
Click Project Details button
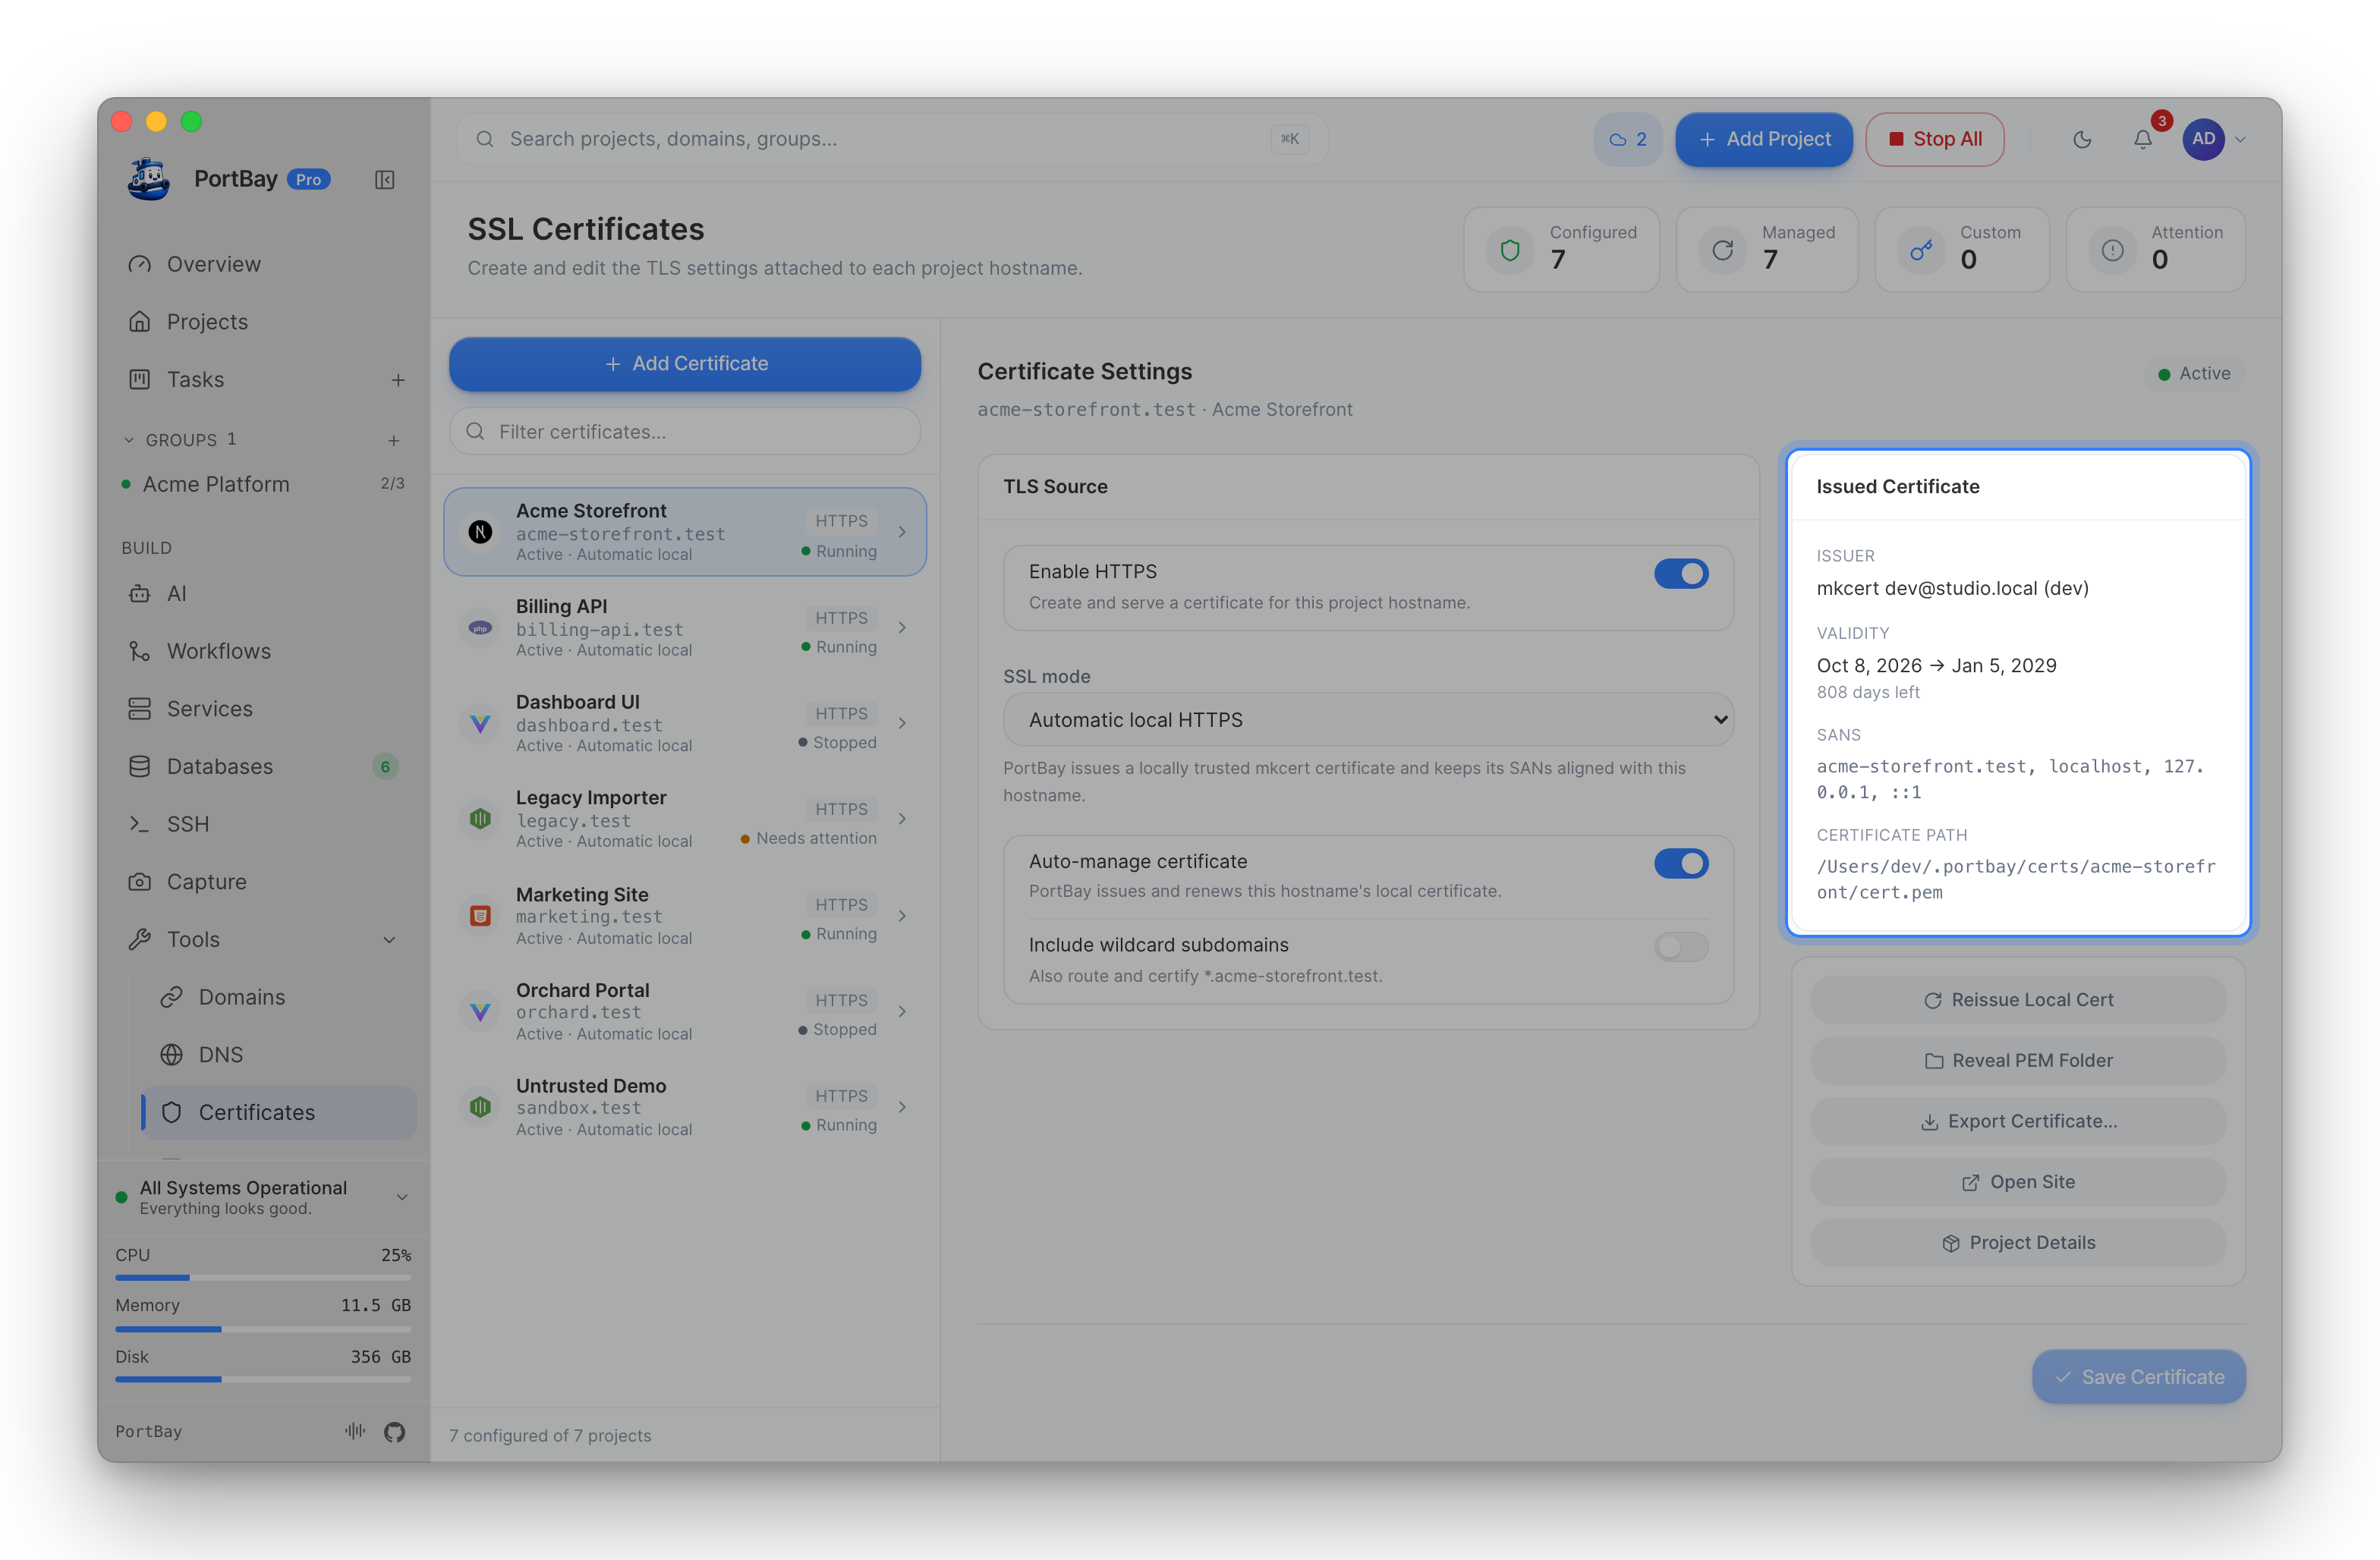coord(2018,1243)
